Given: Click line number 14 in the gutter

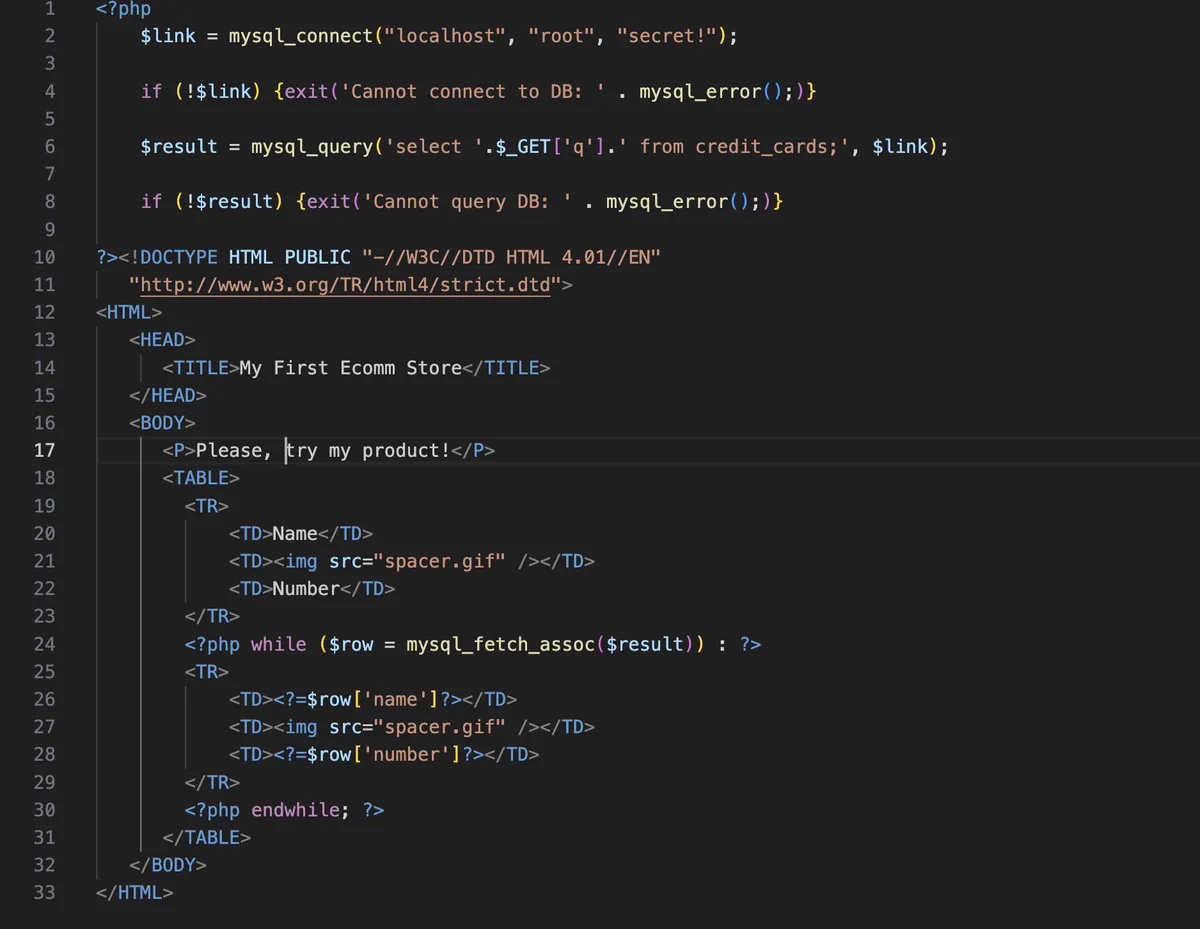Looking at the screenshot, I should [45, 368].
